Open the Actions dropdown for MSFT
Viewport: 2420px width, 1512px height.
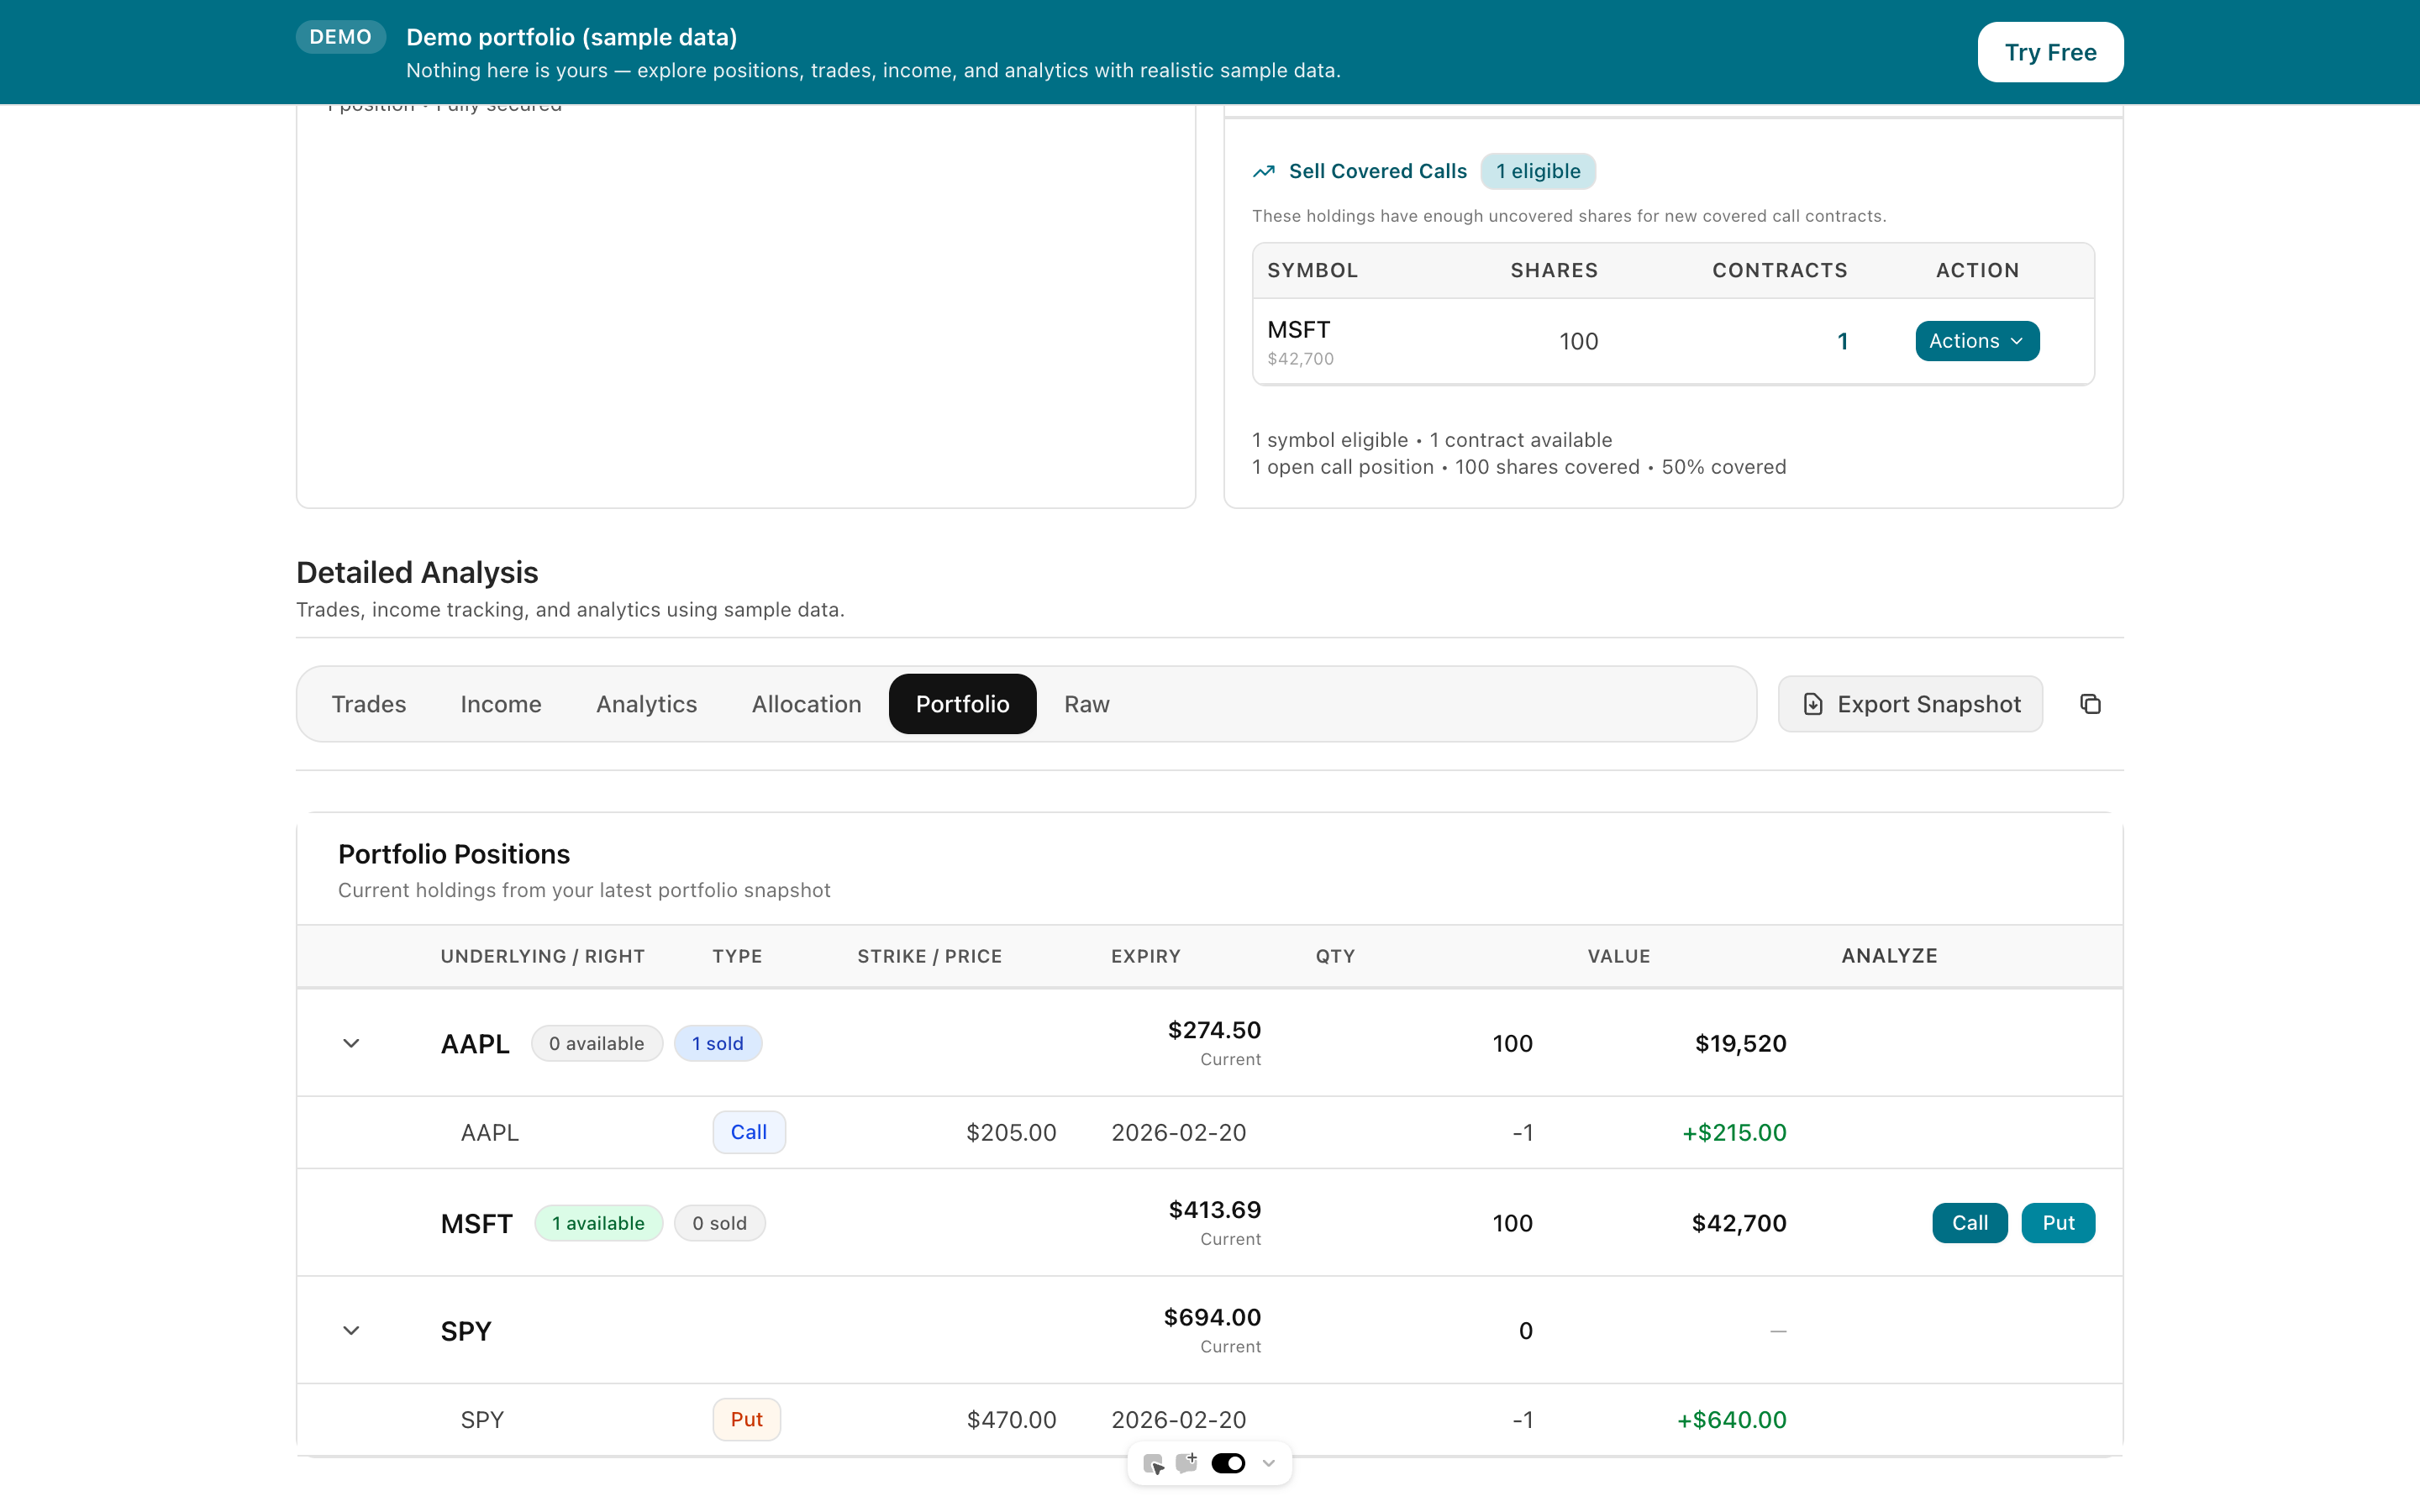tap(1976, 340)
